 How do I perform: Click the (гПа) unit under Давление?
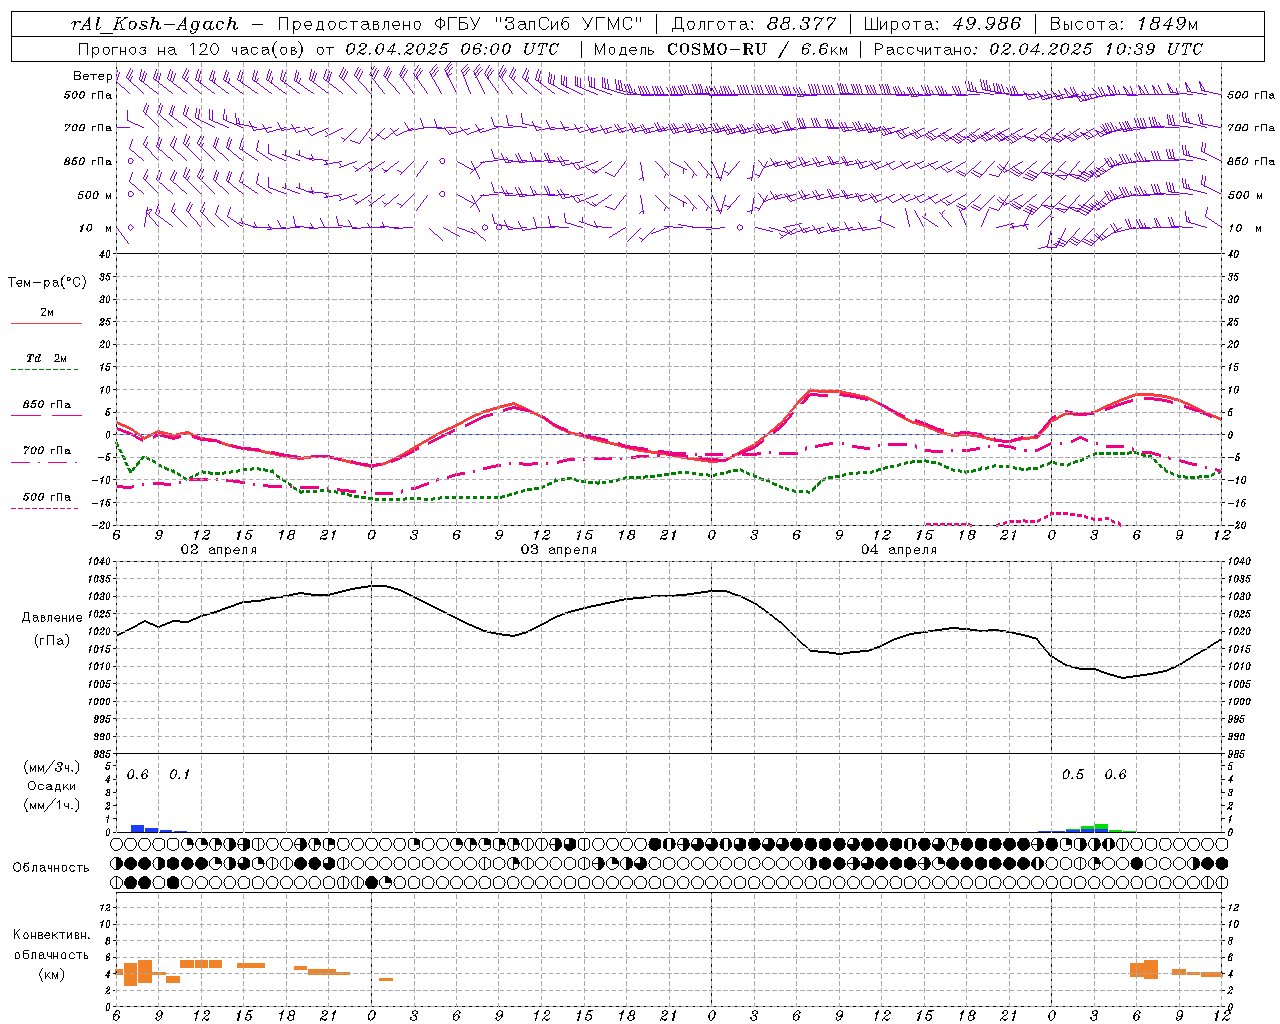point(51,641)
